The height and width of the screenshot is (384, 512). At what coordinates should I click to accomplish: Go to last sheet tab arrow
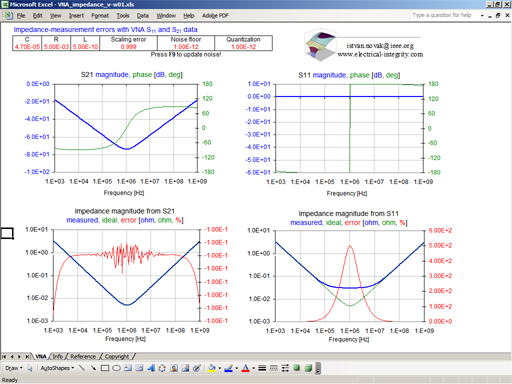point(27,356)
